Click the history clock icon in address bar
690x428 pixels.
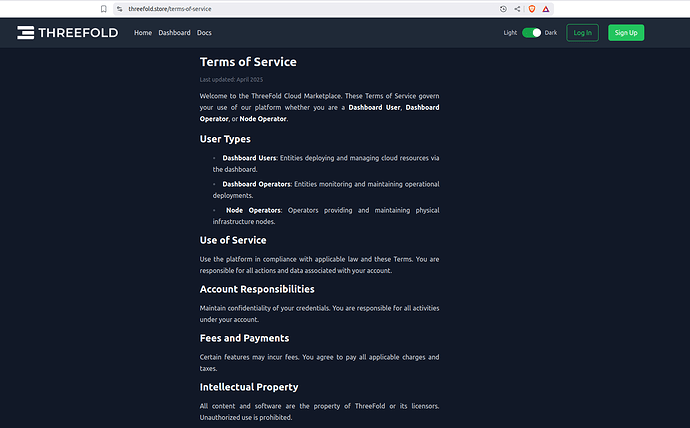(x=503, y=9)
